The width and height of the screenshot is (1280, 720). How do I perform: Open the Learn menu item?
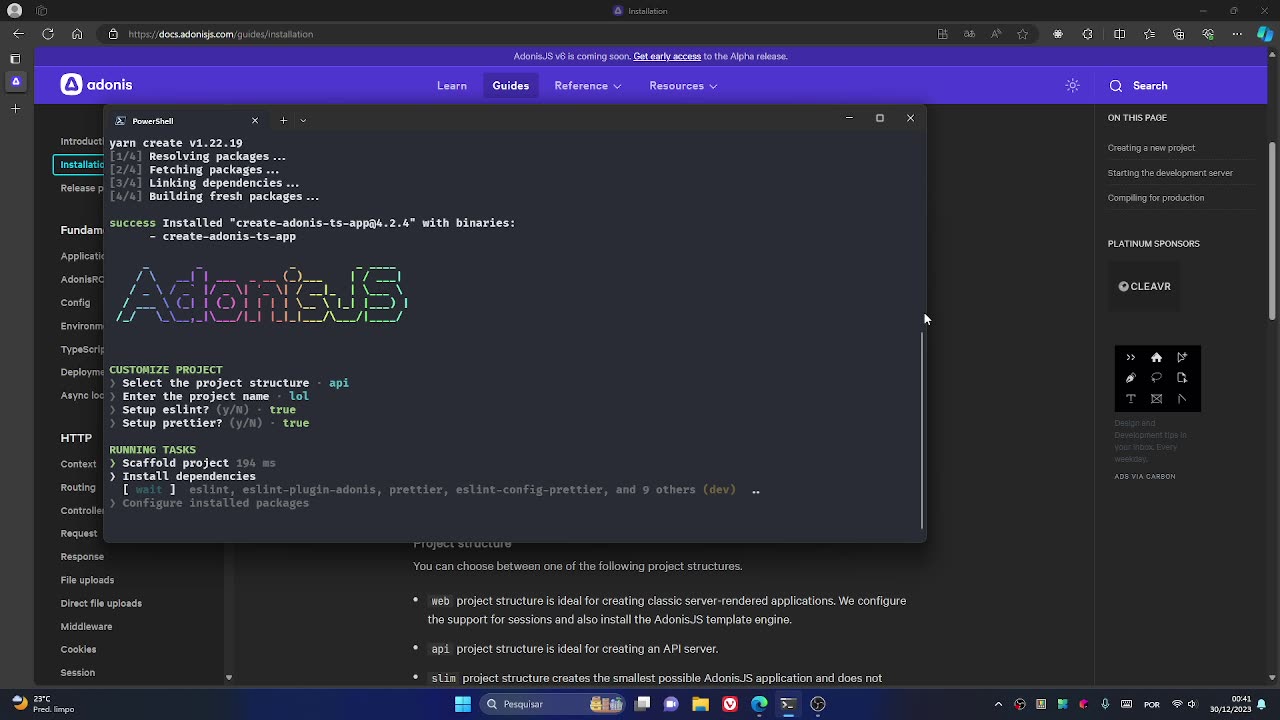pyautogui.click(x=452, y=86)
